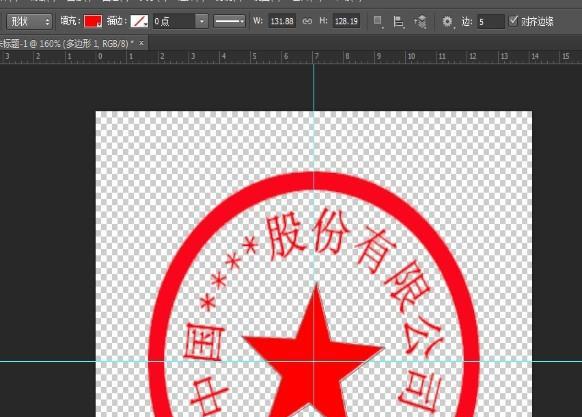Click the stroke width field showing 0 点
The width and height of the screenshot is (582, 417).
(174, 21)
